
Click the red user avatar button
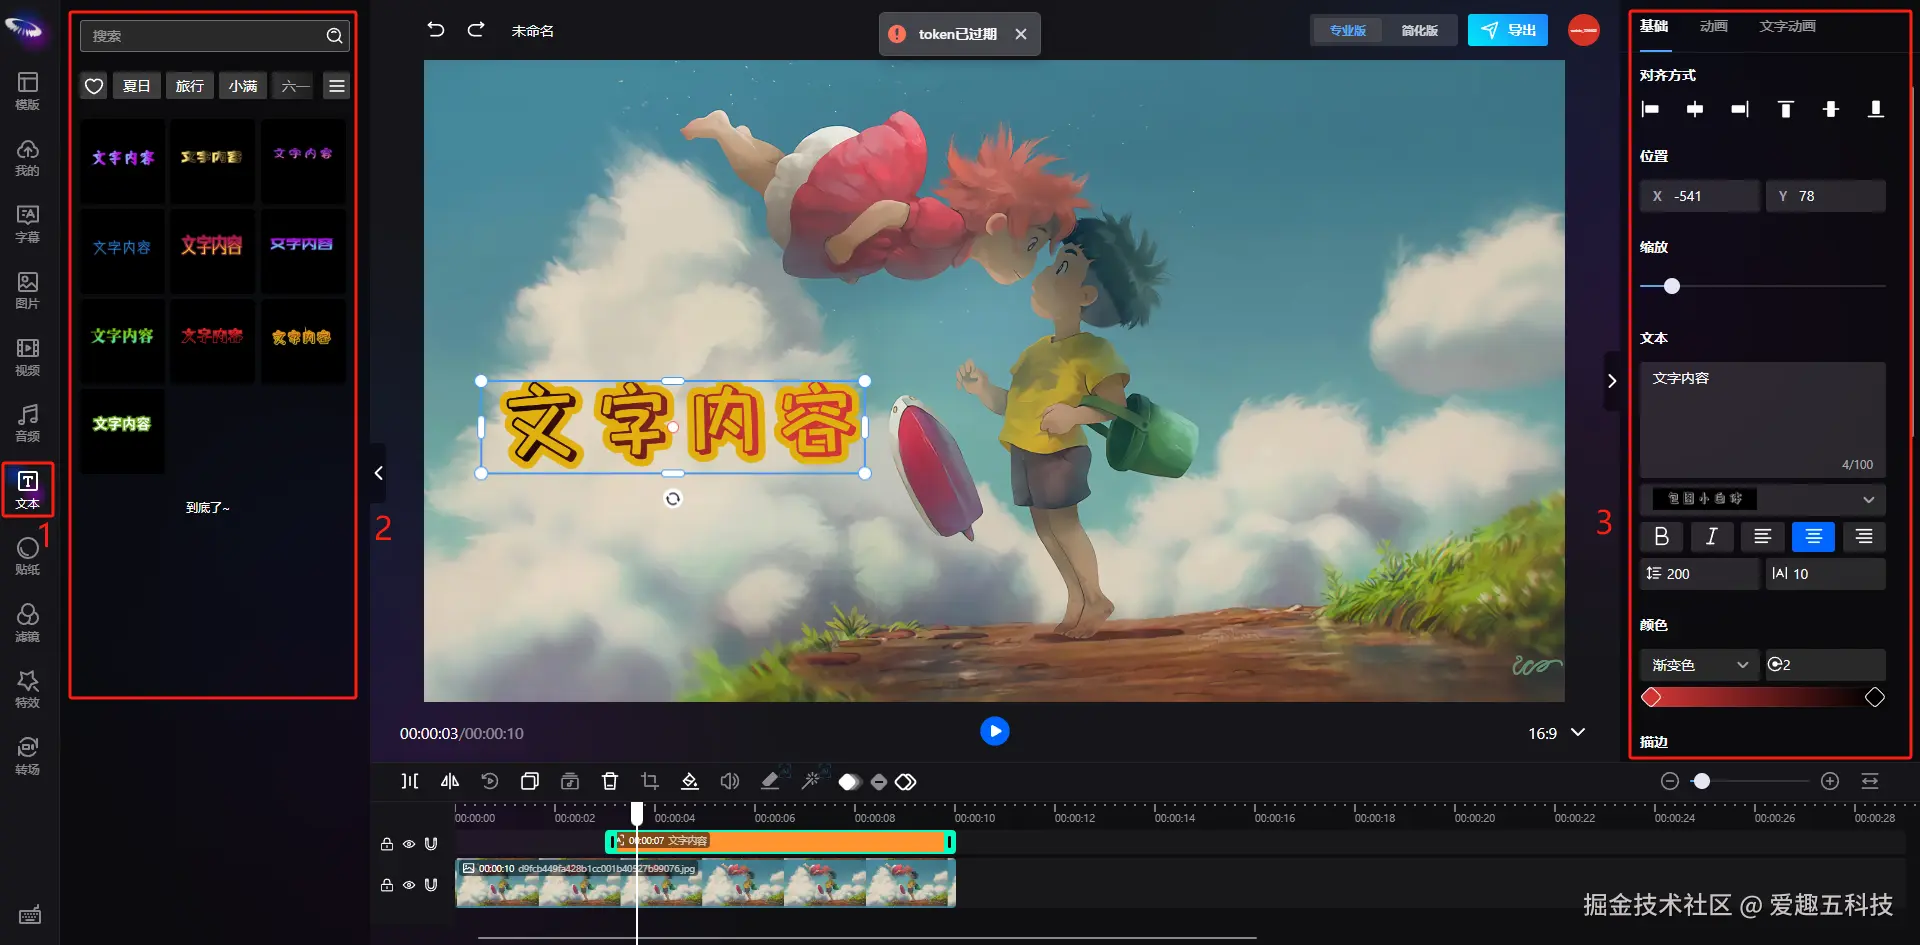[1584, 30]
